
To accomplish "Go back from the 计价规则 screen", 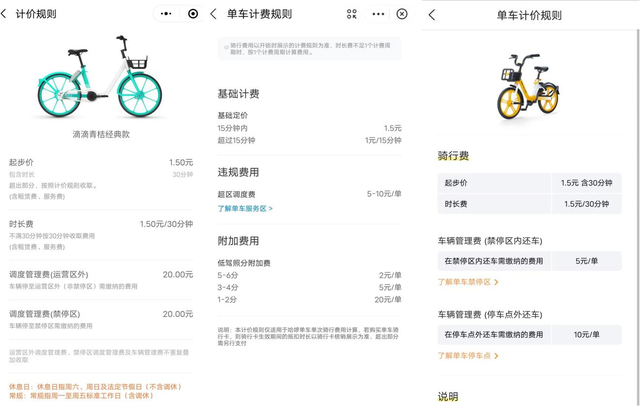I will coord(4,14).
